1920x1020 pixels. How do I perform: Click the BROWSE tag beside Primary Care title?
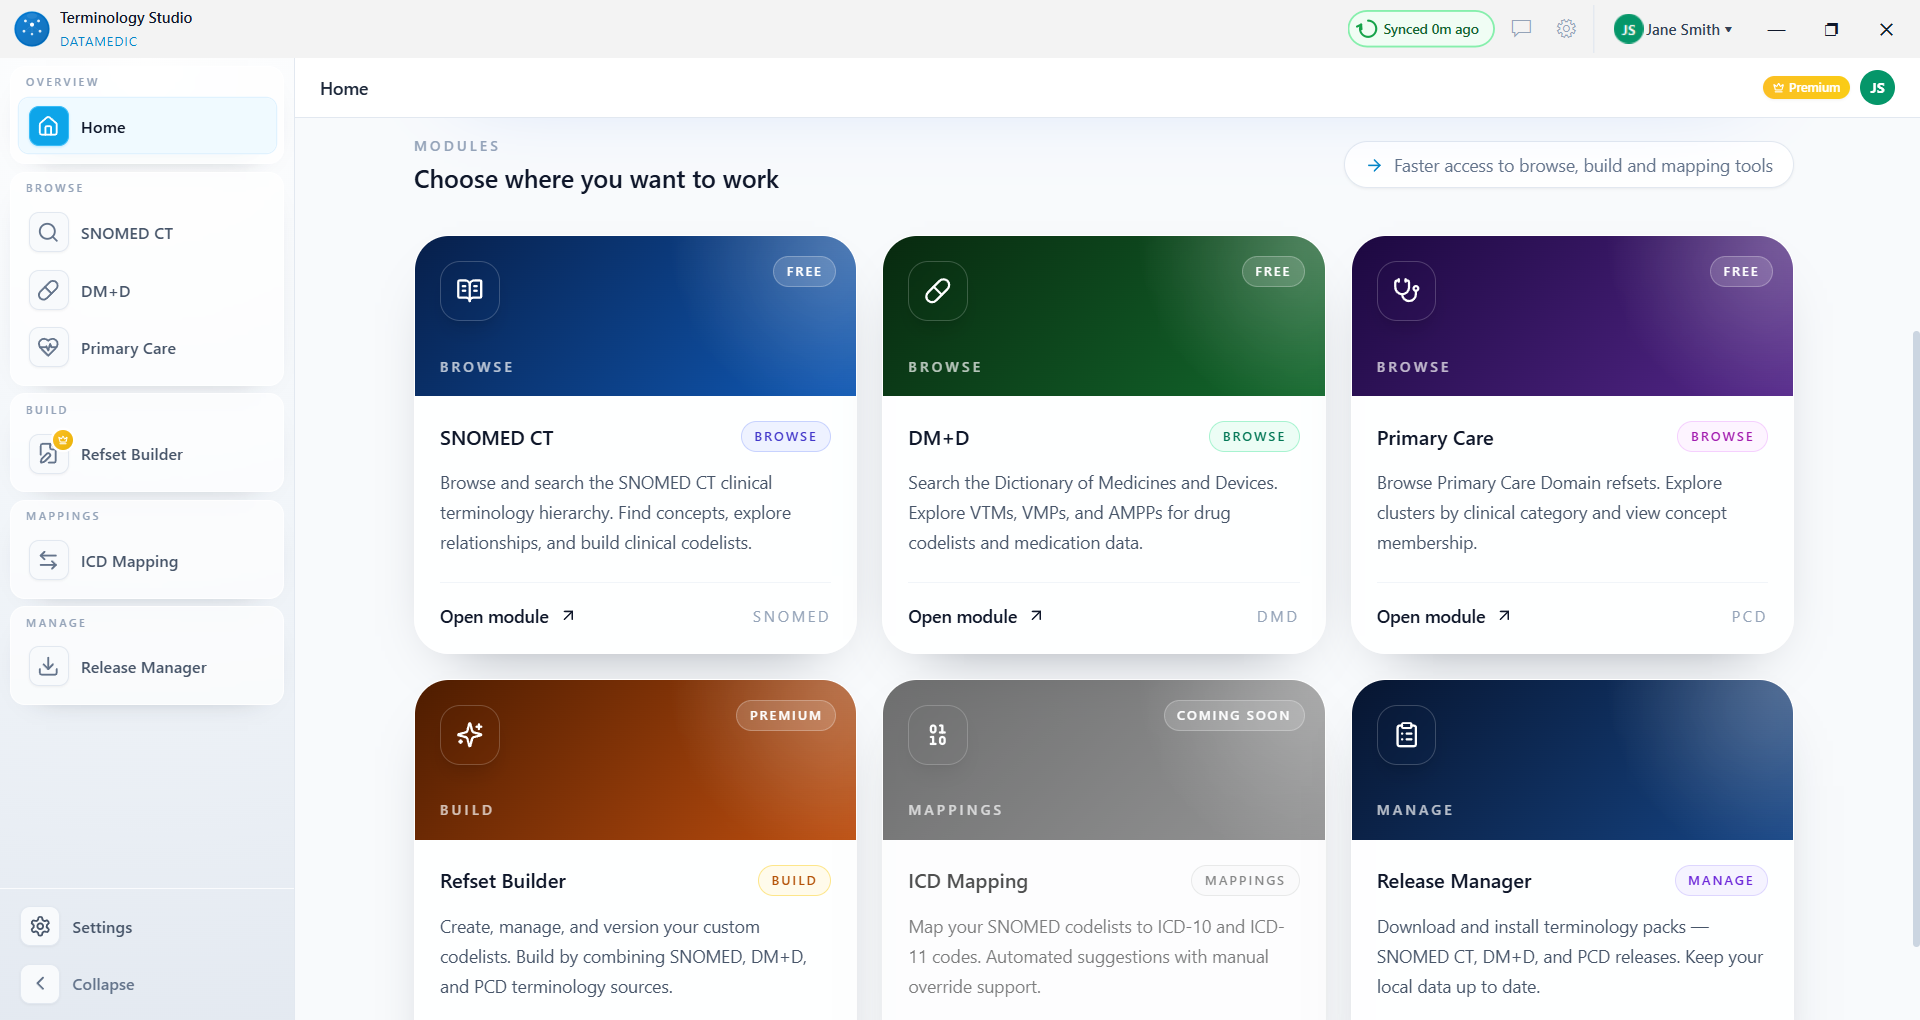[x=1722, y=437]
